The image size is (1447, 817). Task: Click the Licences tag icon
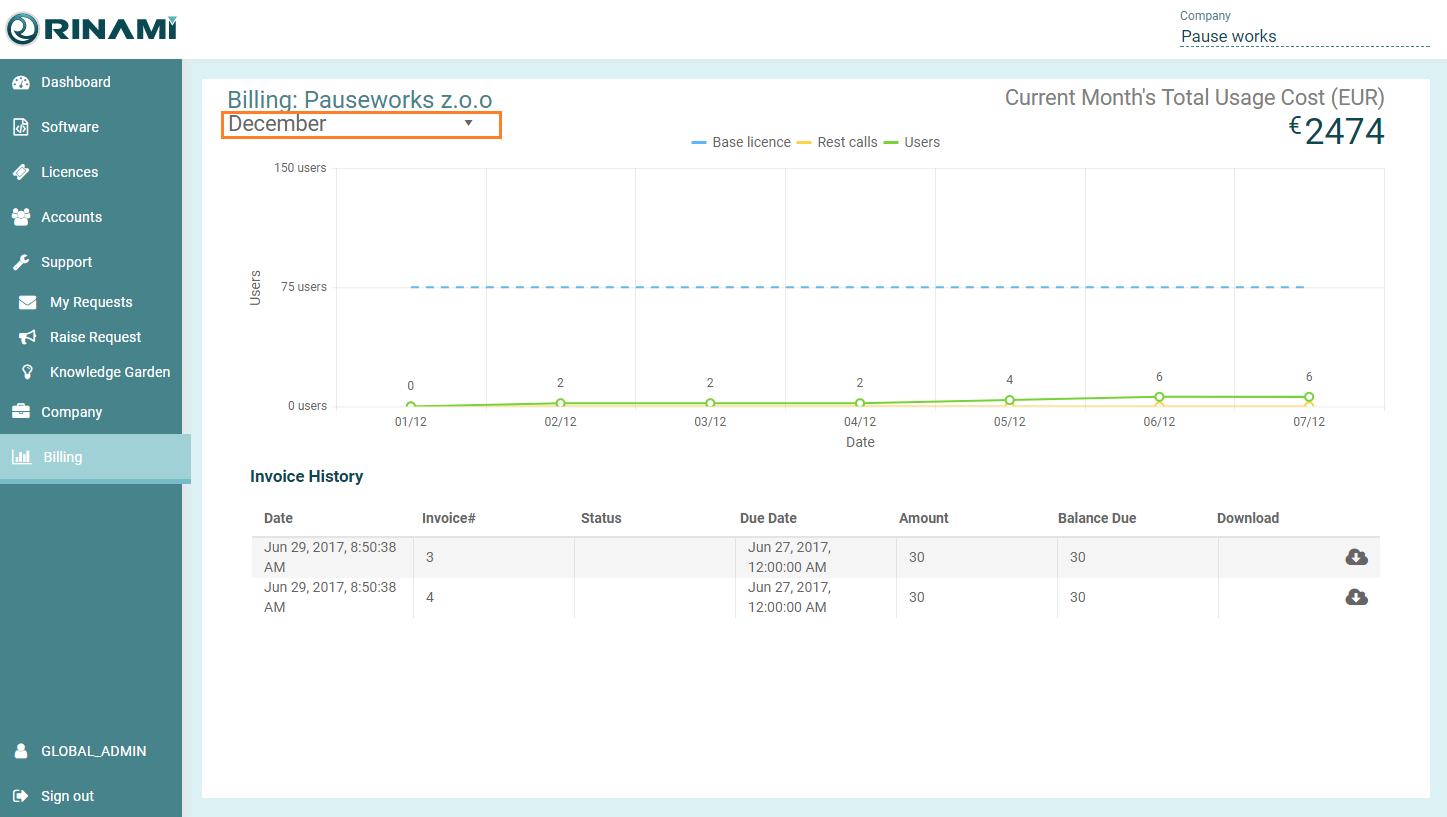tap(20, 172)
